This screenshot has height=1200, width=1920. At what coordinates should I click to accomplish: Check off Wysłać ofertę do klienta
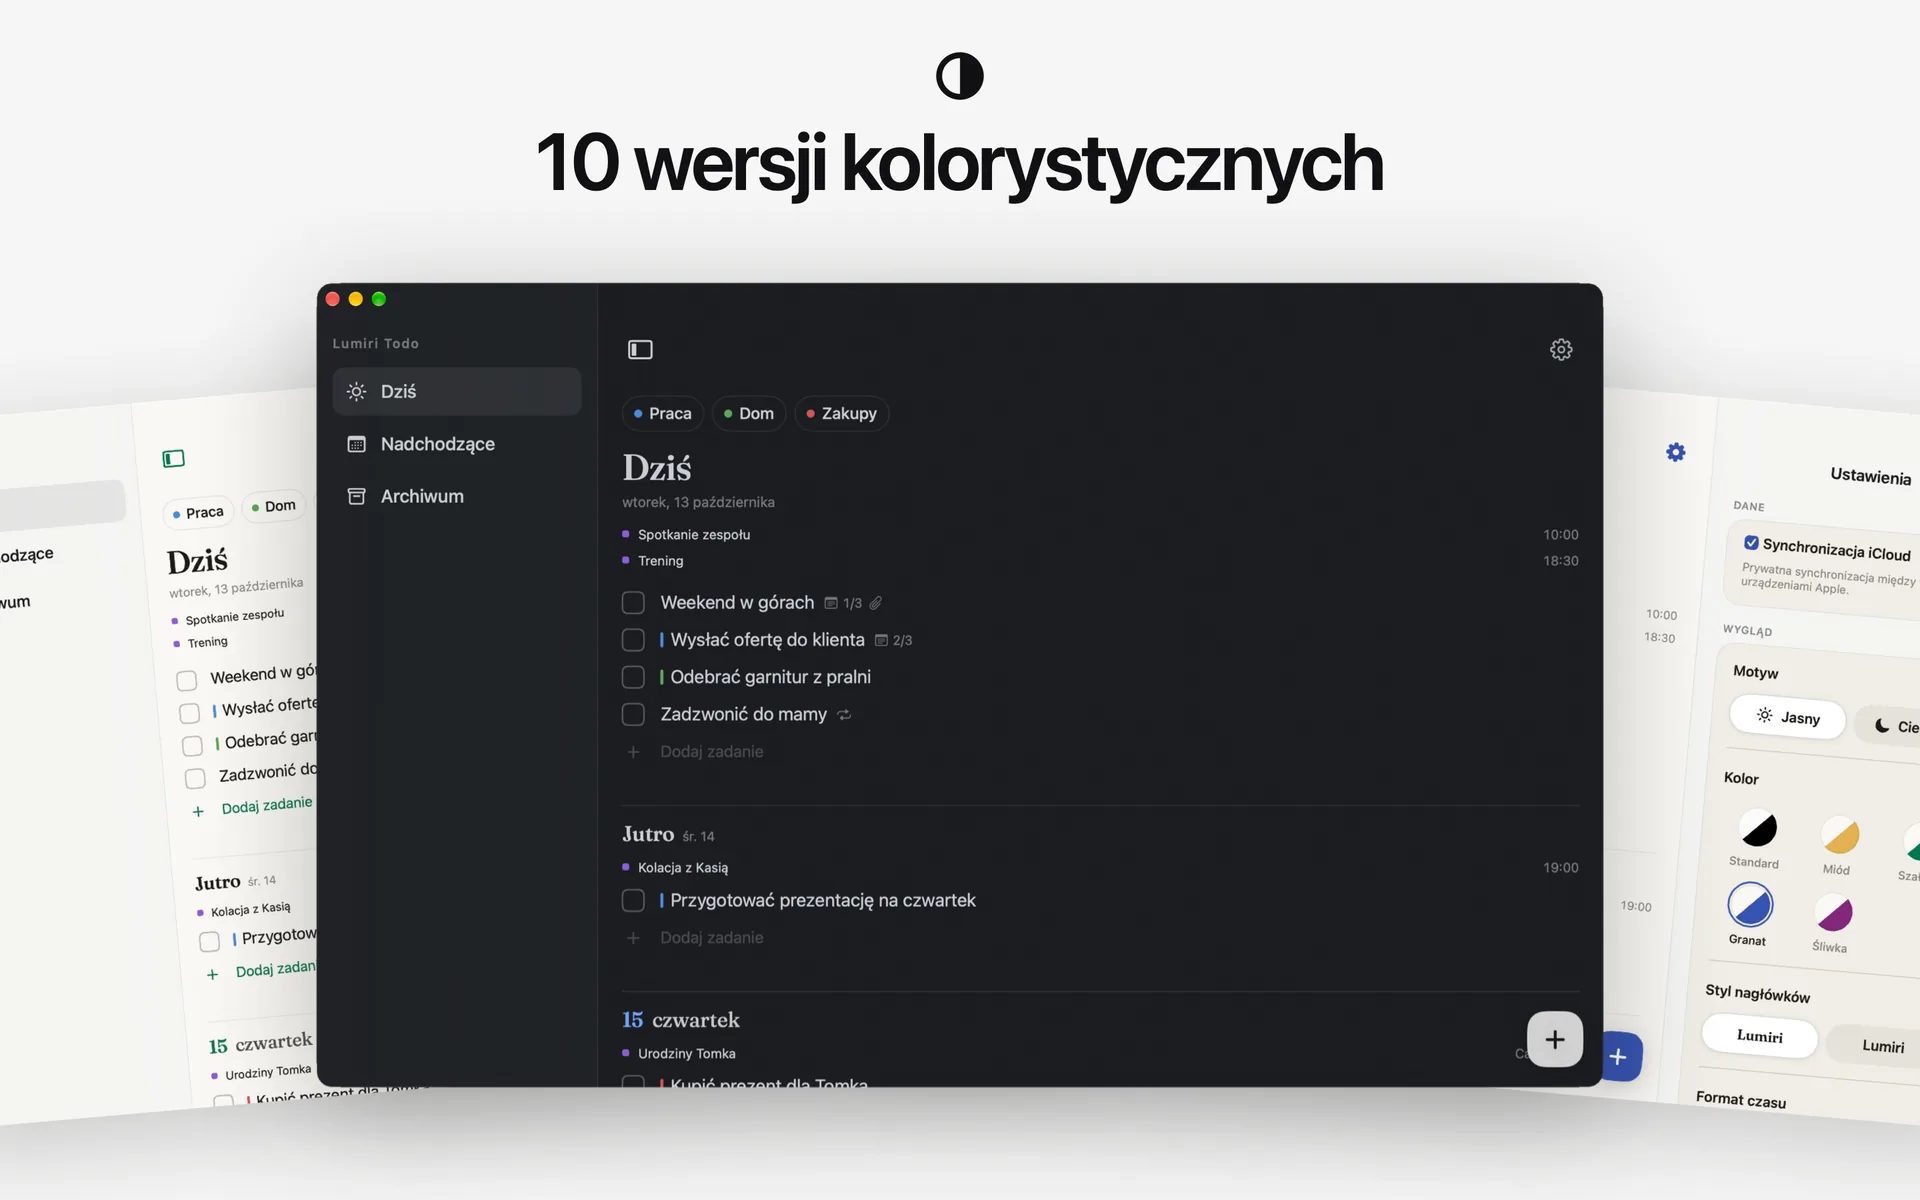point(633,639)
